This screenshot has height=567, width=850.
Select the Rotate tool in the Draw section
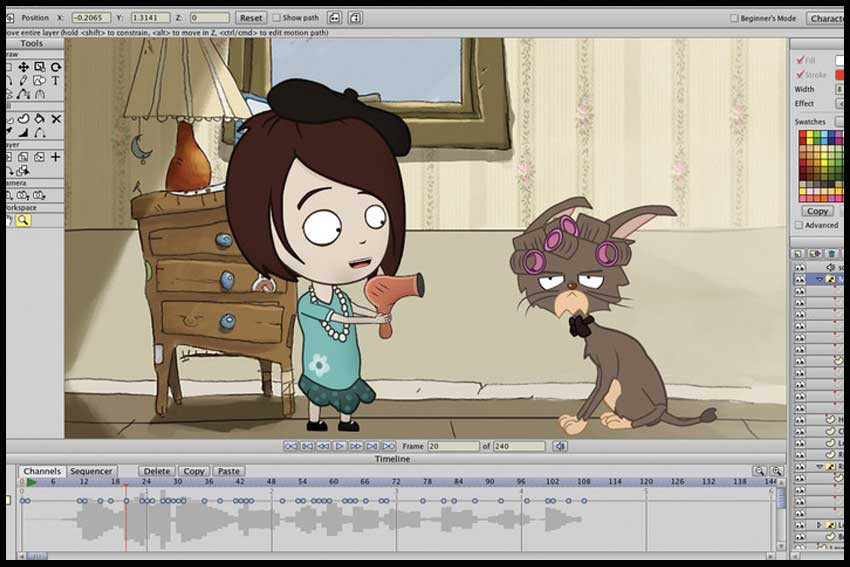[x=55, y=67]
